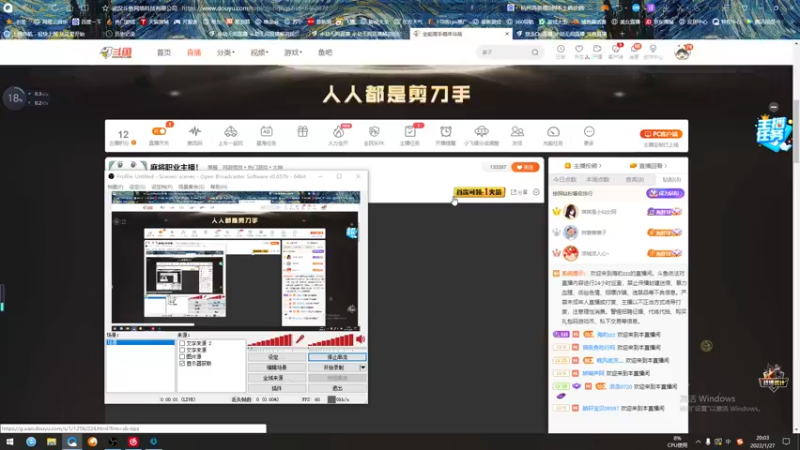Viewport: 800px width, 450px height.
Task: Adjust the desktop volume bars in OBS
Action: (x=331, y=341)
